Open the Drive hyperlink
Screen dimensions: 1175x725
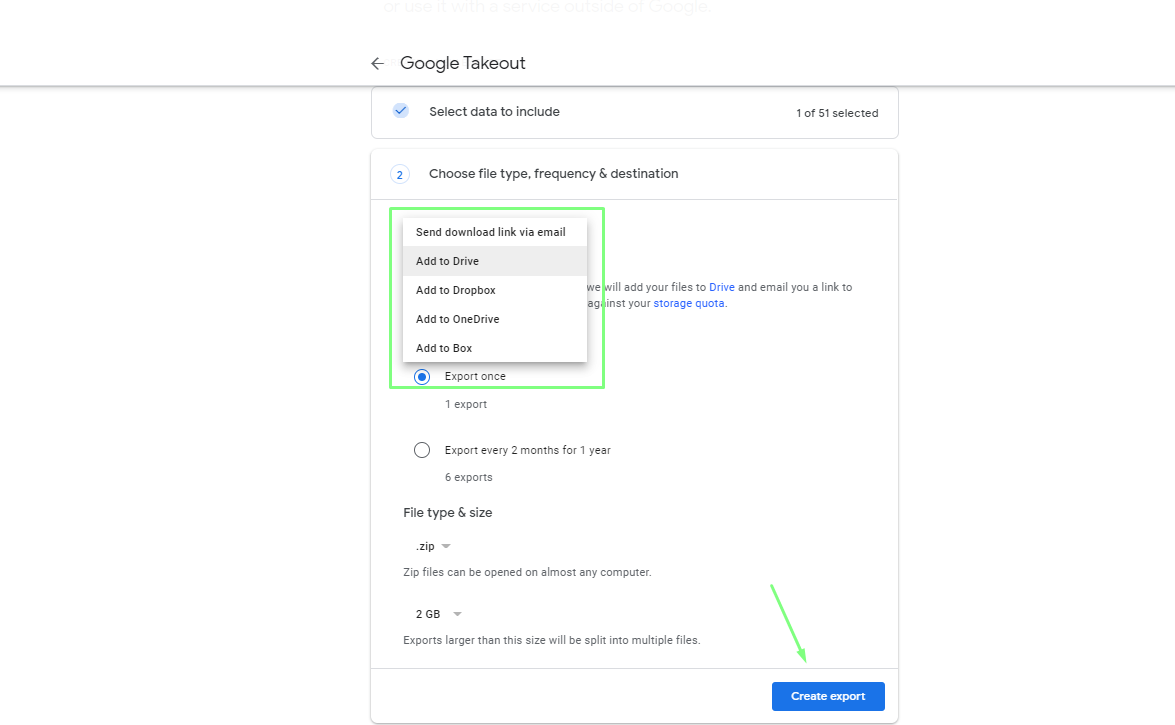[x=721, y=287]
